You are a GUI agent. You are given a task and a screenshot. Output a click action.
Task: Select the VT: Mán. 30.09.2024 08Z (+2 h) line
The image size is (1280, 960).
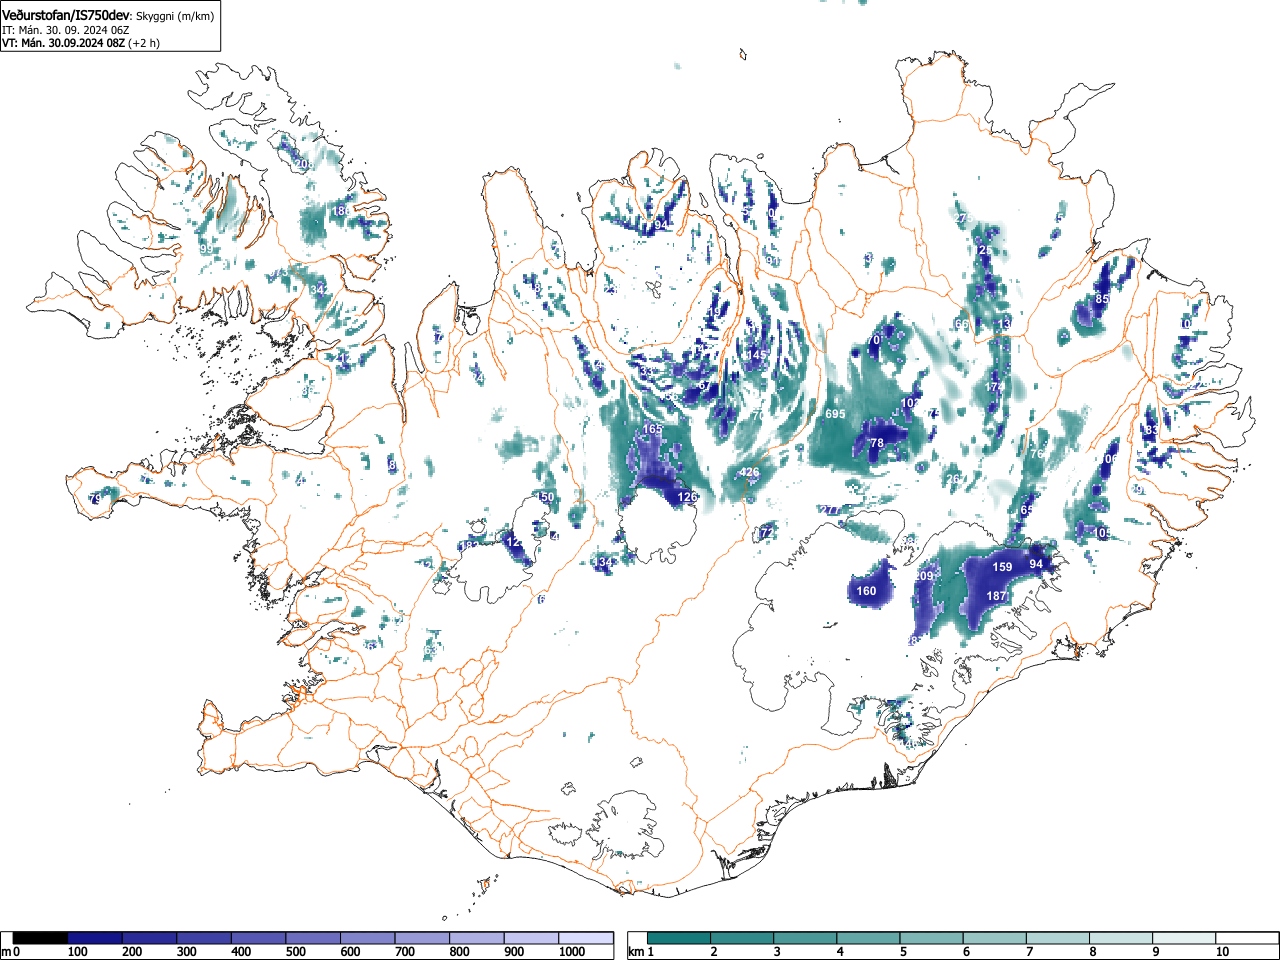(81, 43)
